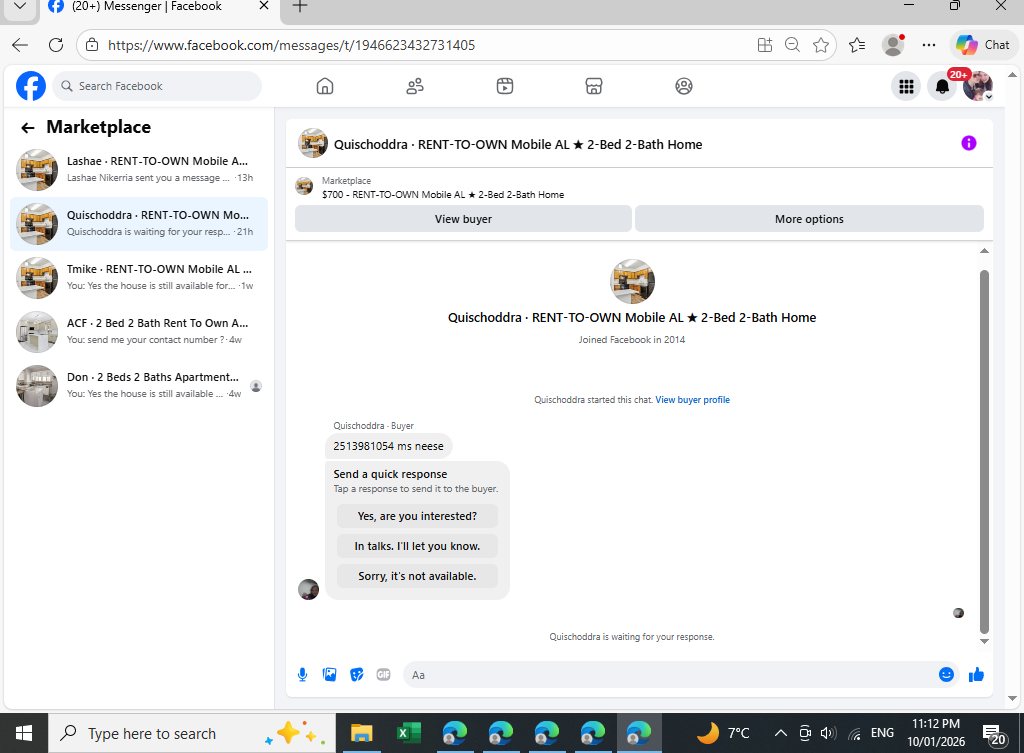Open the emoji picker smiley icon
This screenshot has height=753, width=1024.
[946, 675]
